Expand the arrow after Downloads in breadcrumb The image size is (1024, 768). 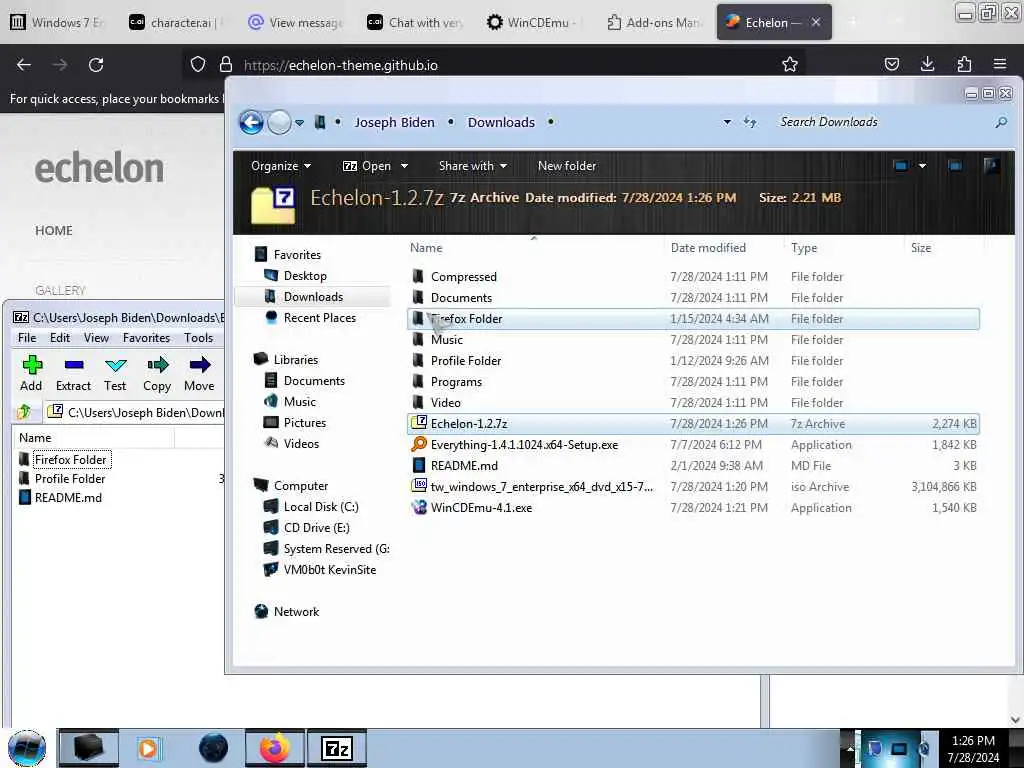tap(551, 122)
